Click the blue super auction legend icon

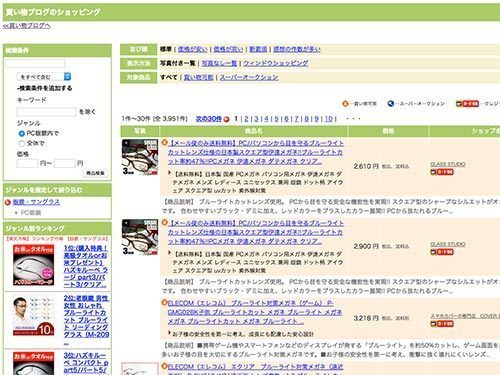tap(391, 104)
